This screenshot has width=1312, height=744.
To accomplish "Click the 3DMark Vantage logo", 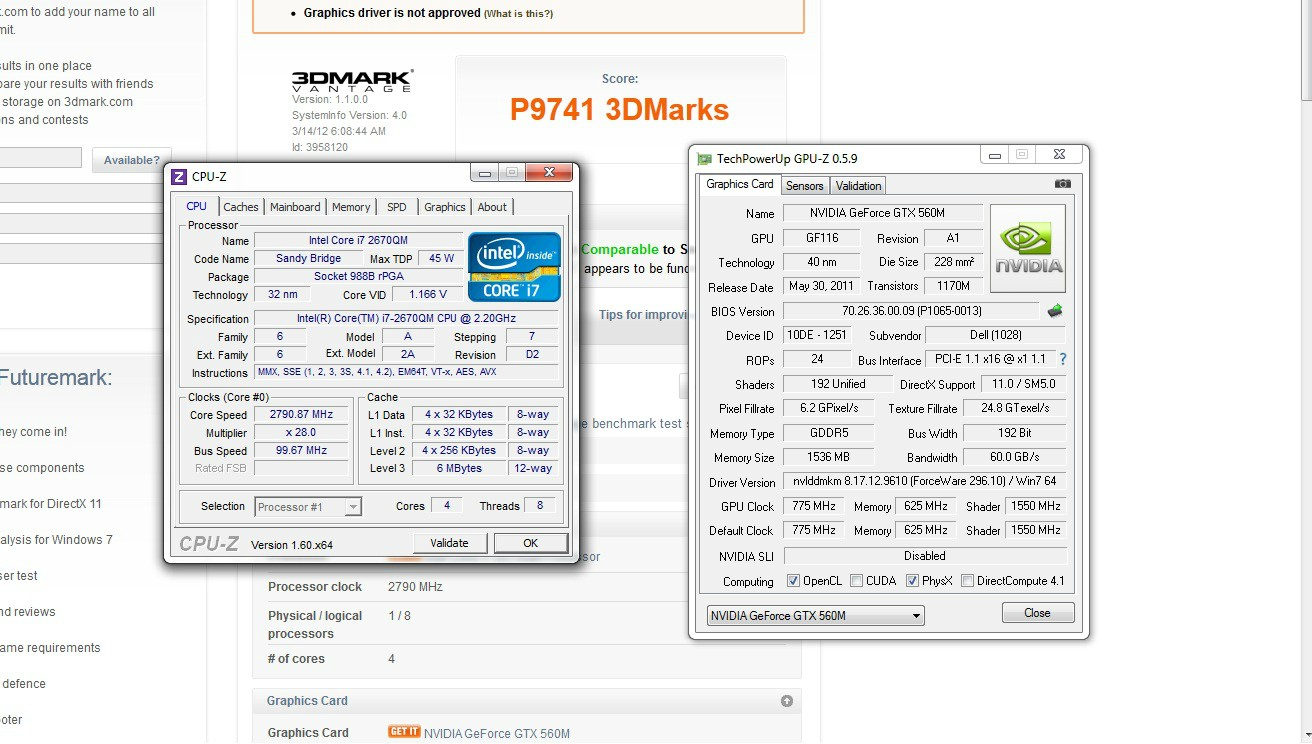I will (352, 81).
